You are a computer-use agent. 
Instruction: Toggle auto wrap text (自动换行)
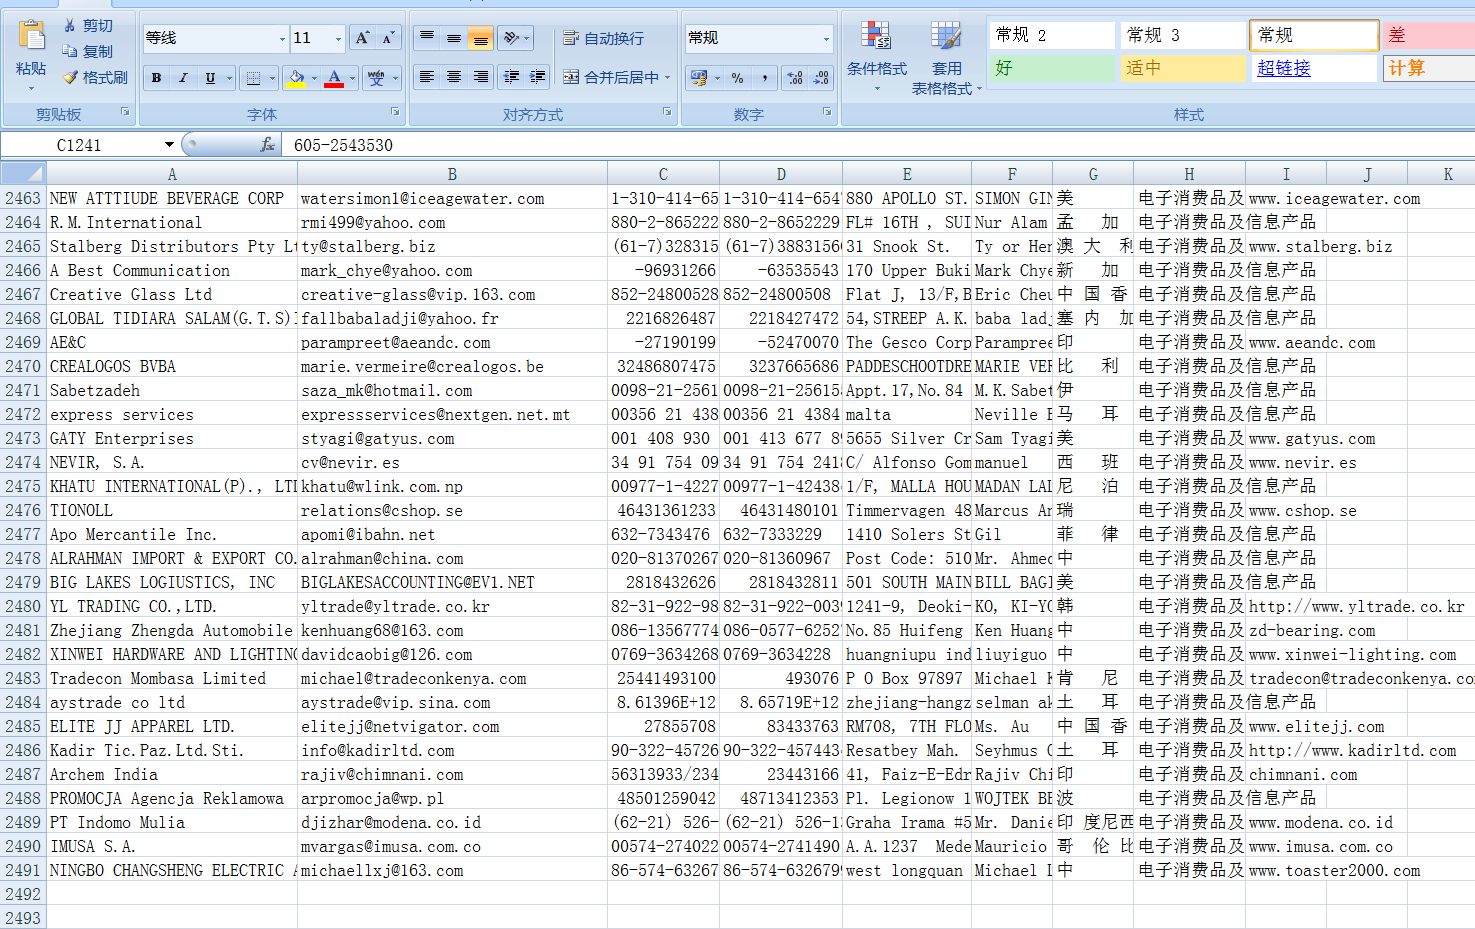604,38
